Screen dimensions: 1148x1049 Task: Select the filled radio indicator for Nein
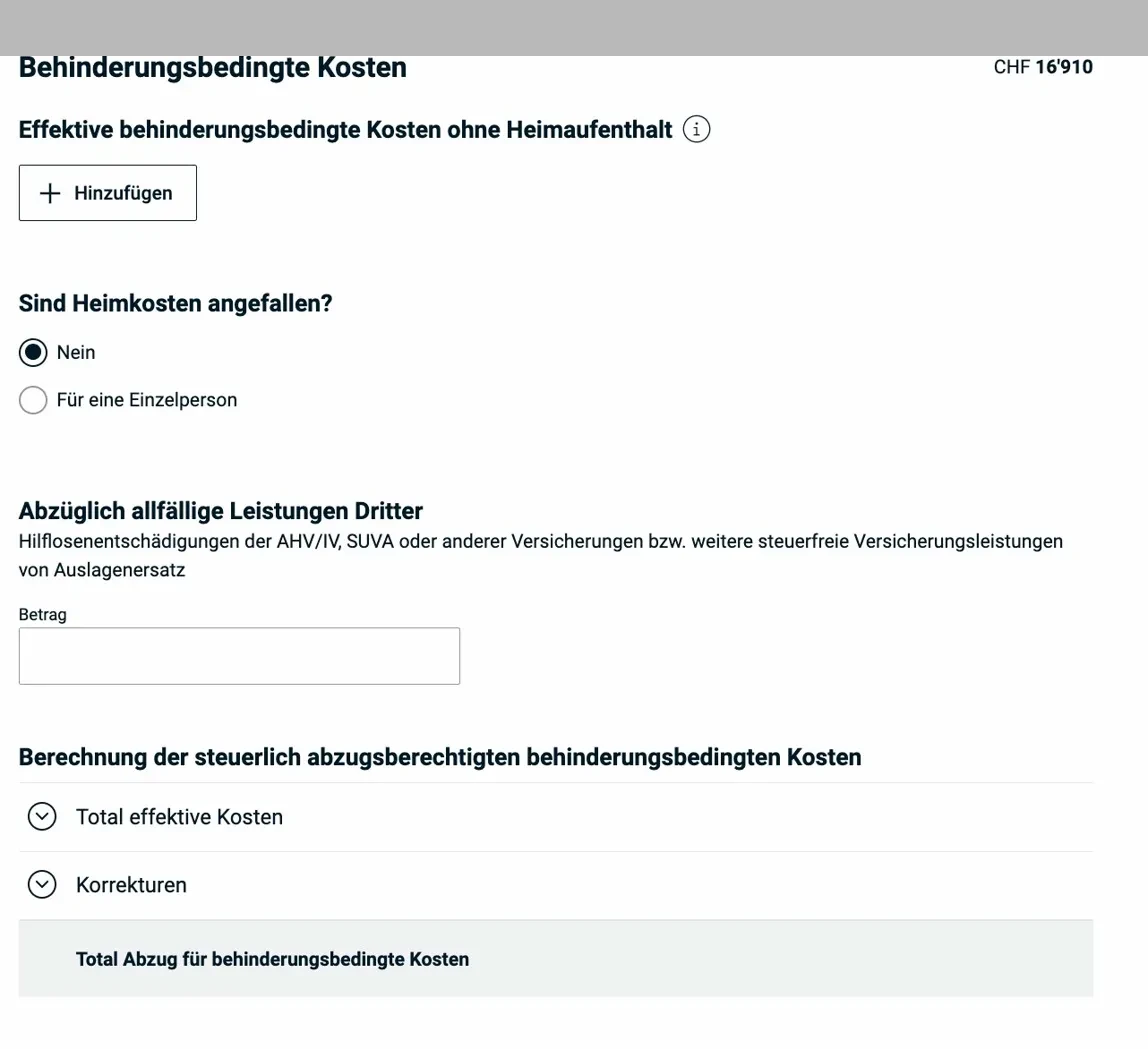coord(32,351)
